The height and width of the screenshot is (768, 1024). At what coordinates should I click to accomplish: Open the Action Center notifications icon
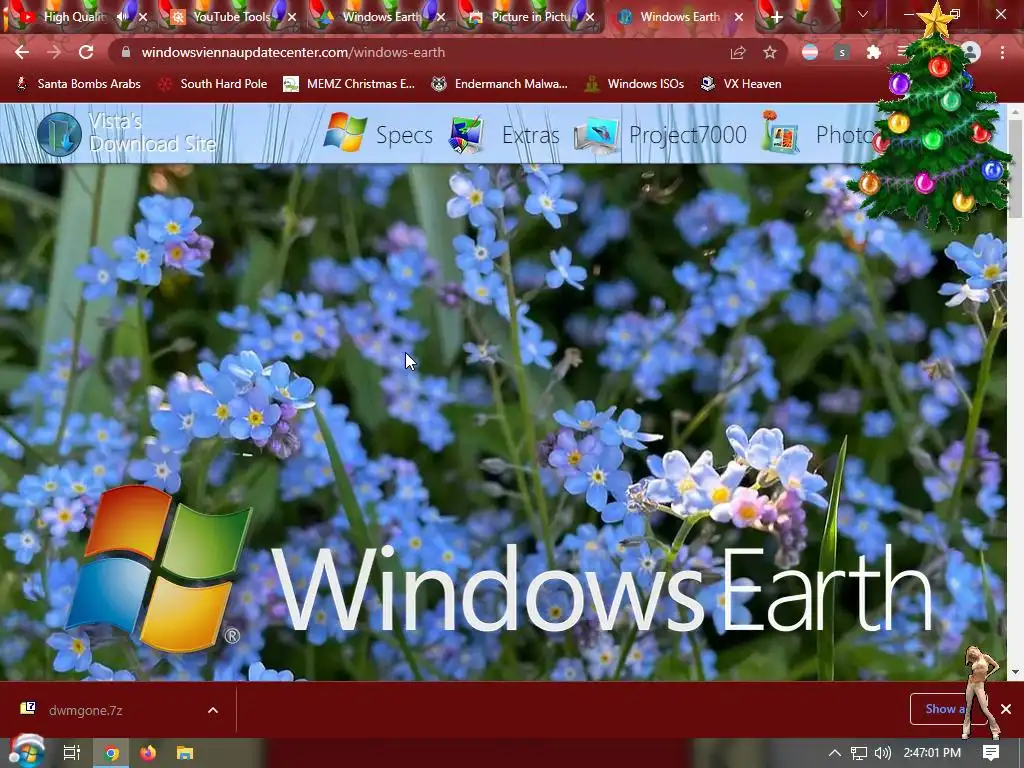[991, 753]
